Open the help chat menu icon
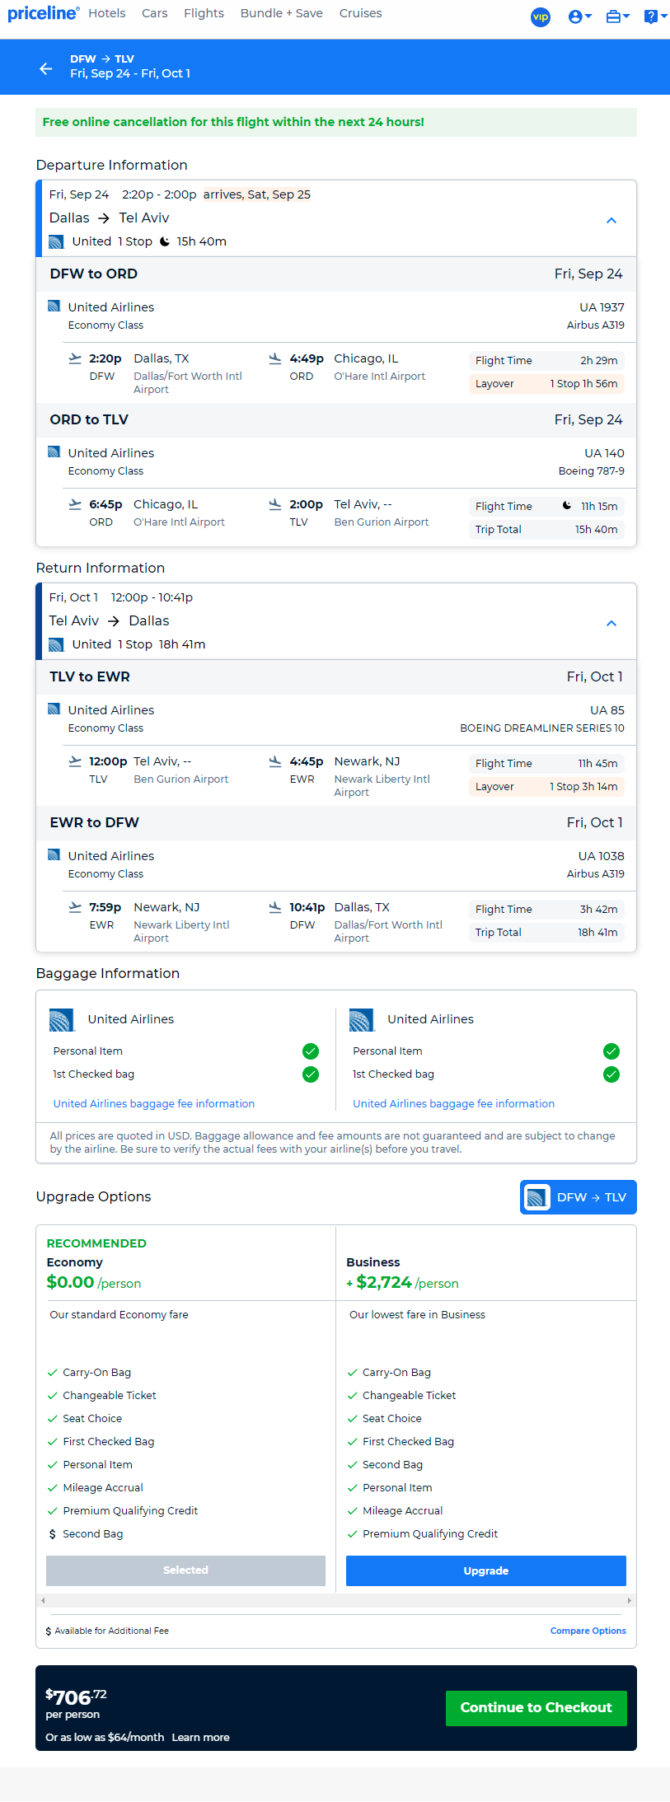Screen dimensions: 670x1802 click(656, 17)
